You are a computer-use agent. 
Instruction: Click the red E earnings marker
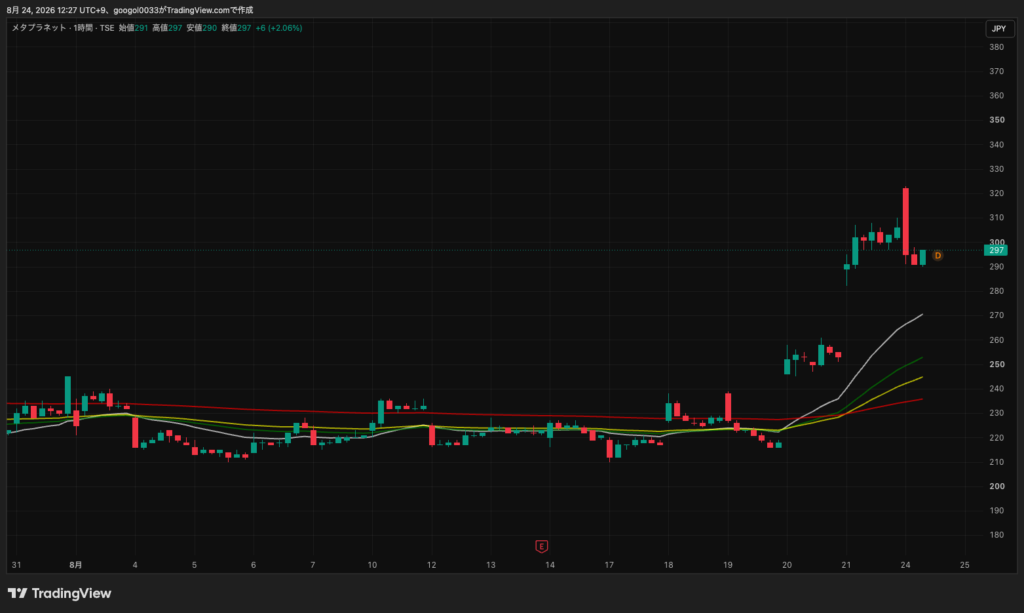(x=541, y=546)
